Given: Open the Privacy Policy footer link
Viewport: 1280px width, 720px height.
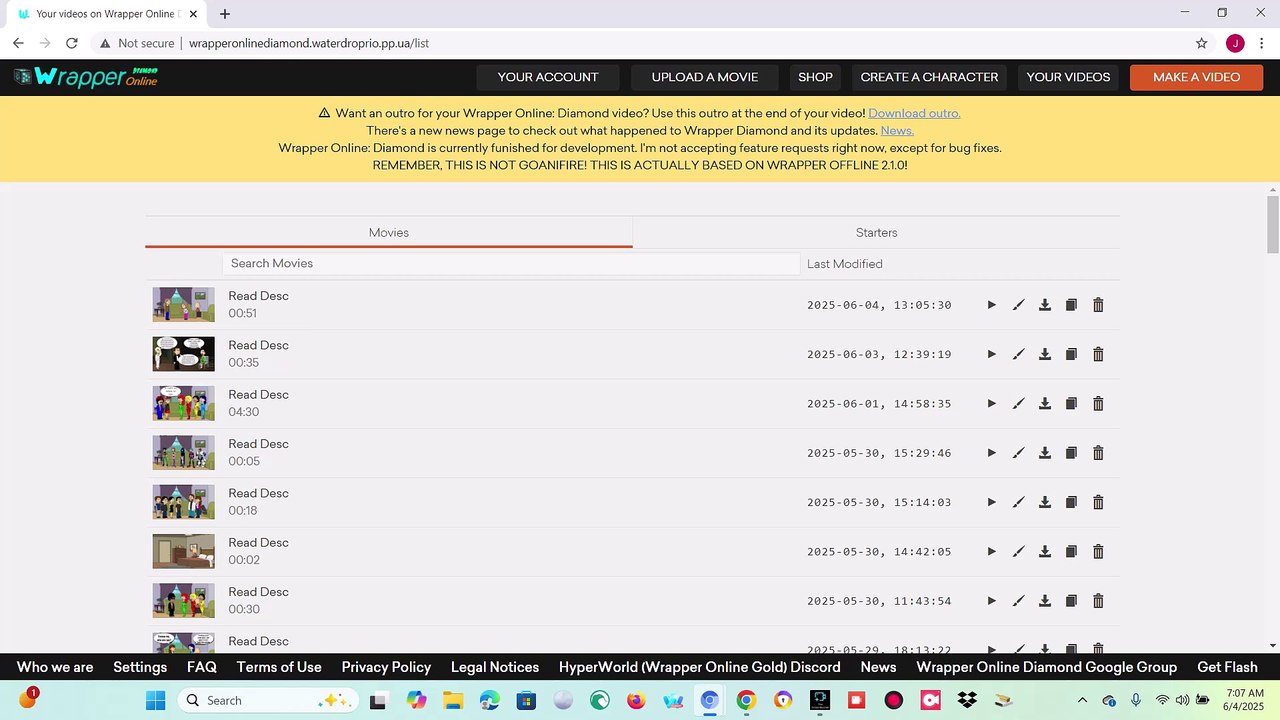Looking at the screenshot, I should point(386,667).
